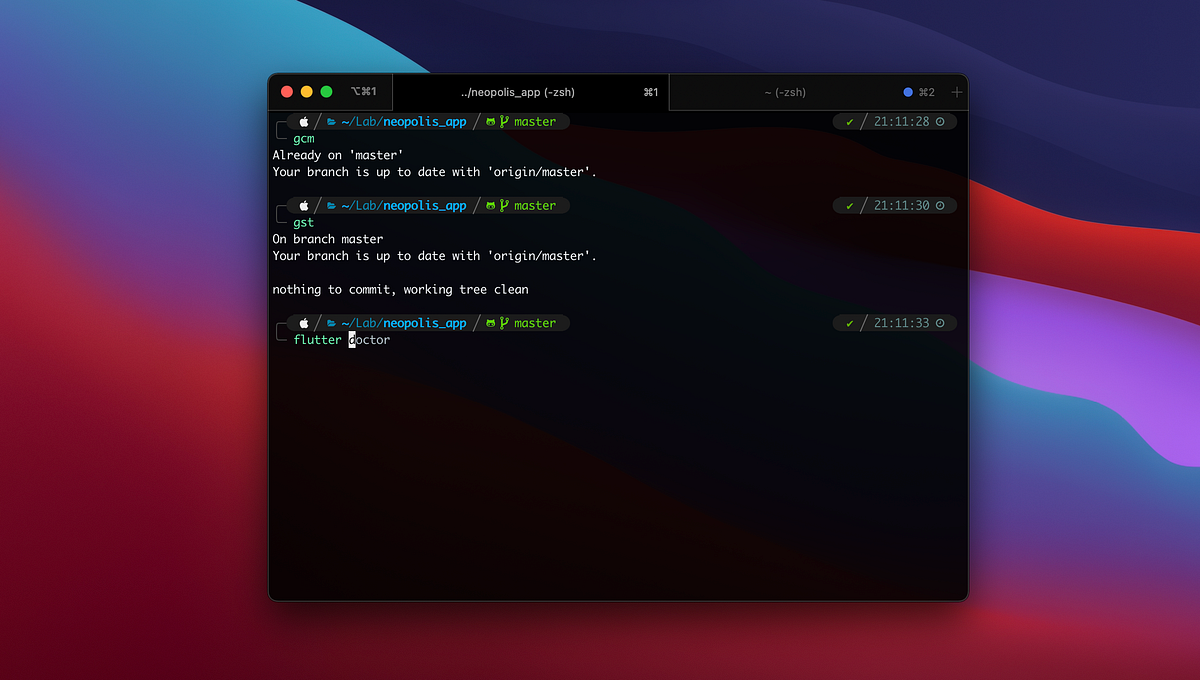This screenshot has height=680, width=1200.
Task: Click the checkmark beside the gst command timestamp
Action: (x=850, y=205)
